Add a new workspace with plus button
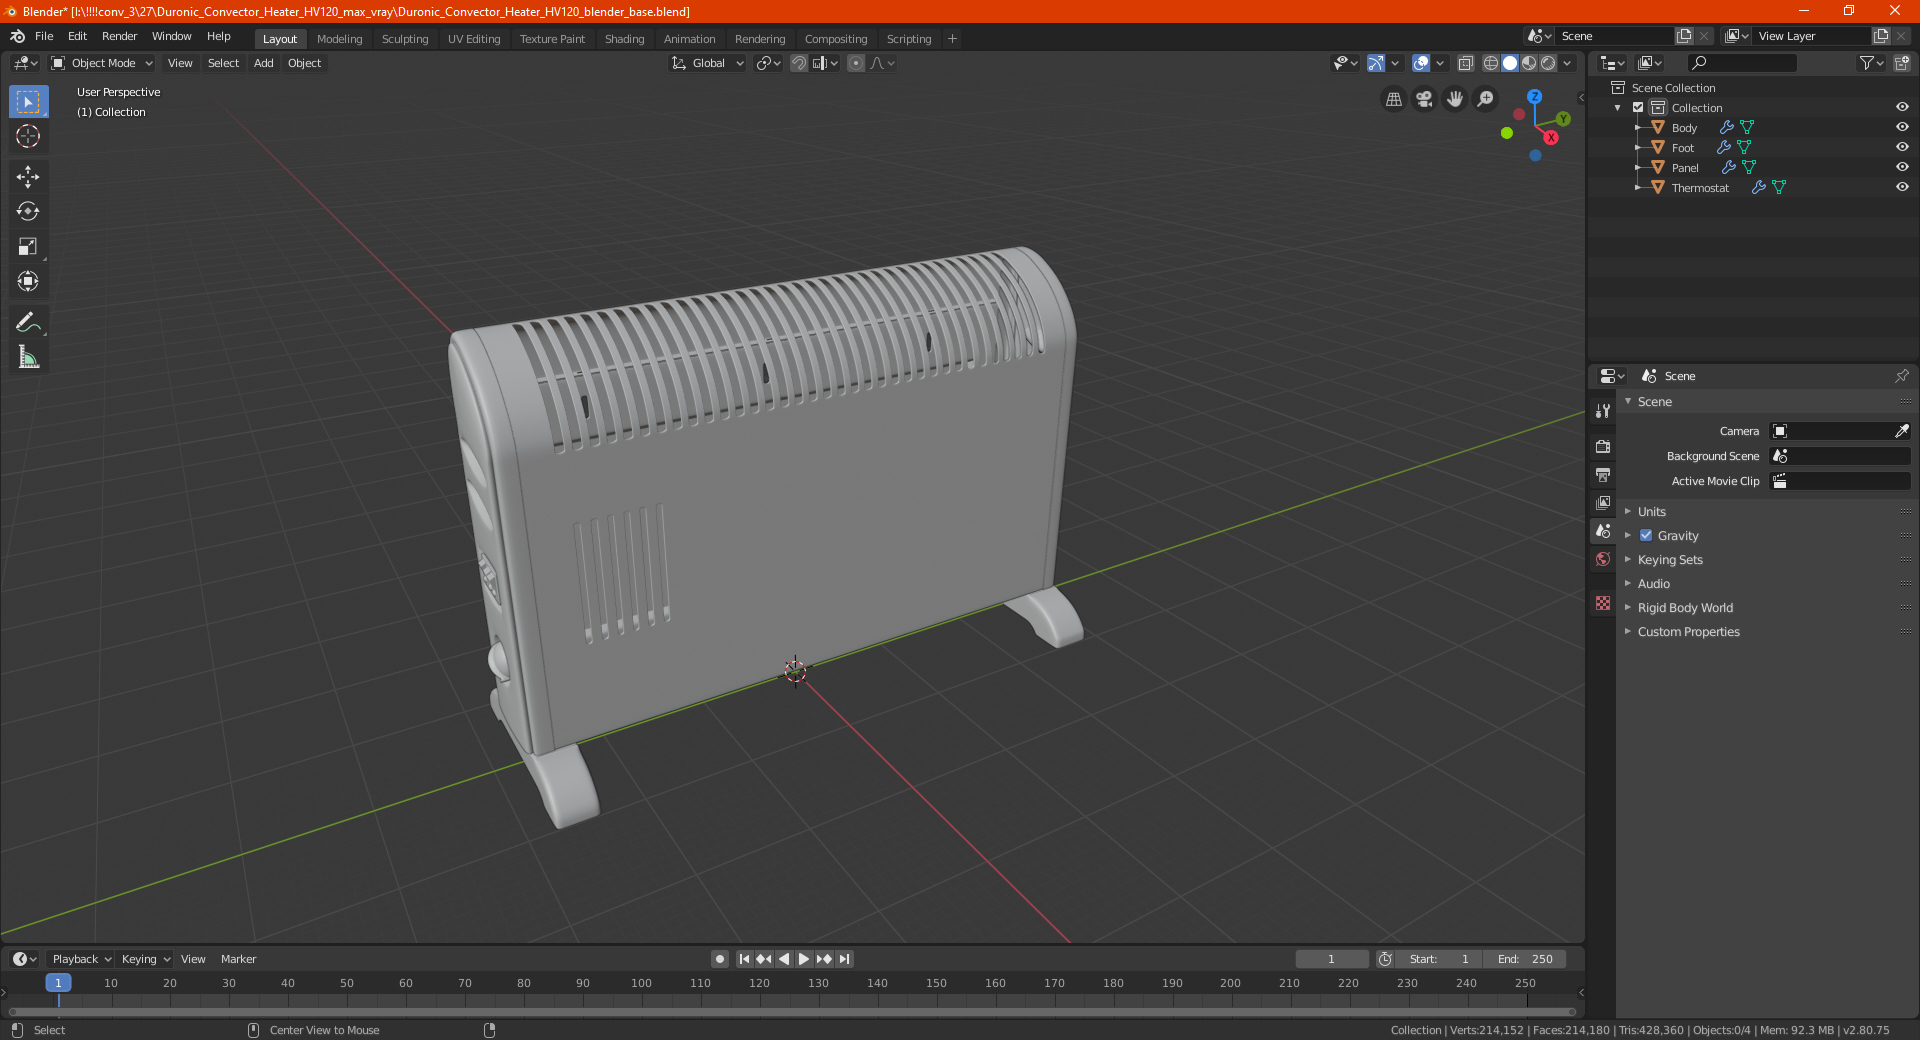Screen dimensions: 1920x1040 tap(952, 39)
